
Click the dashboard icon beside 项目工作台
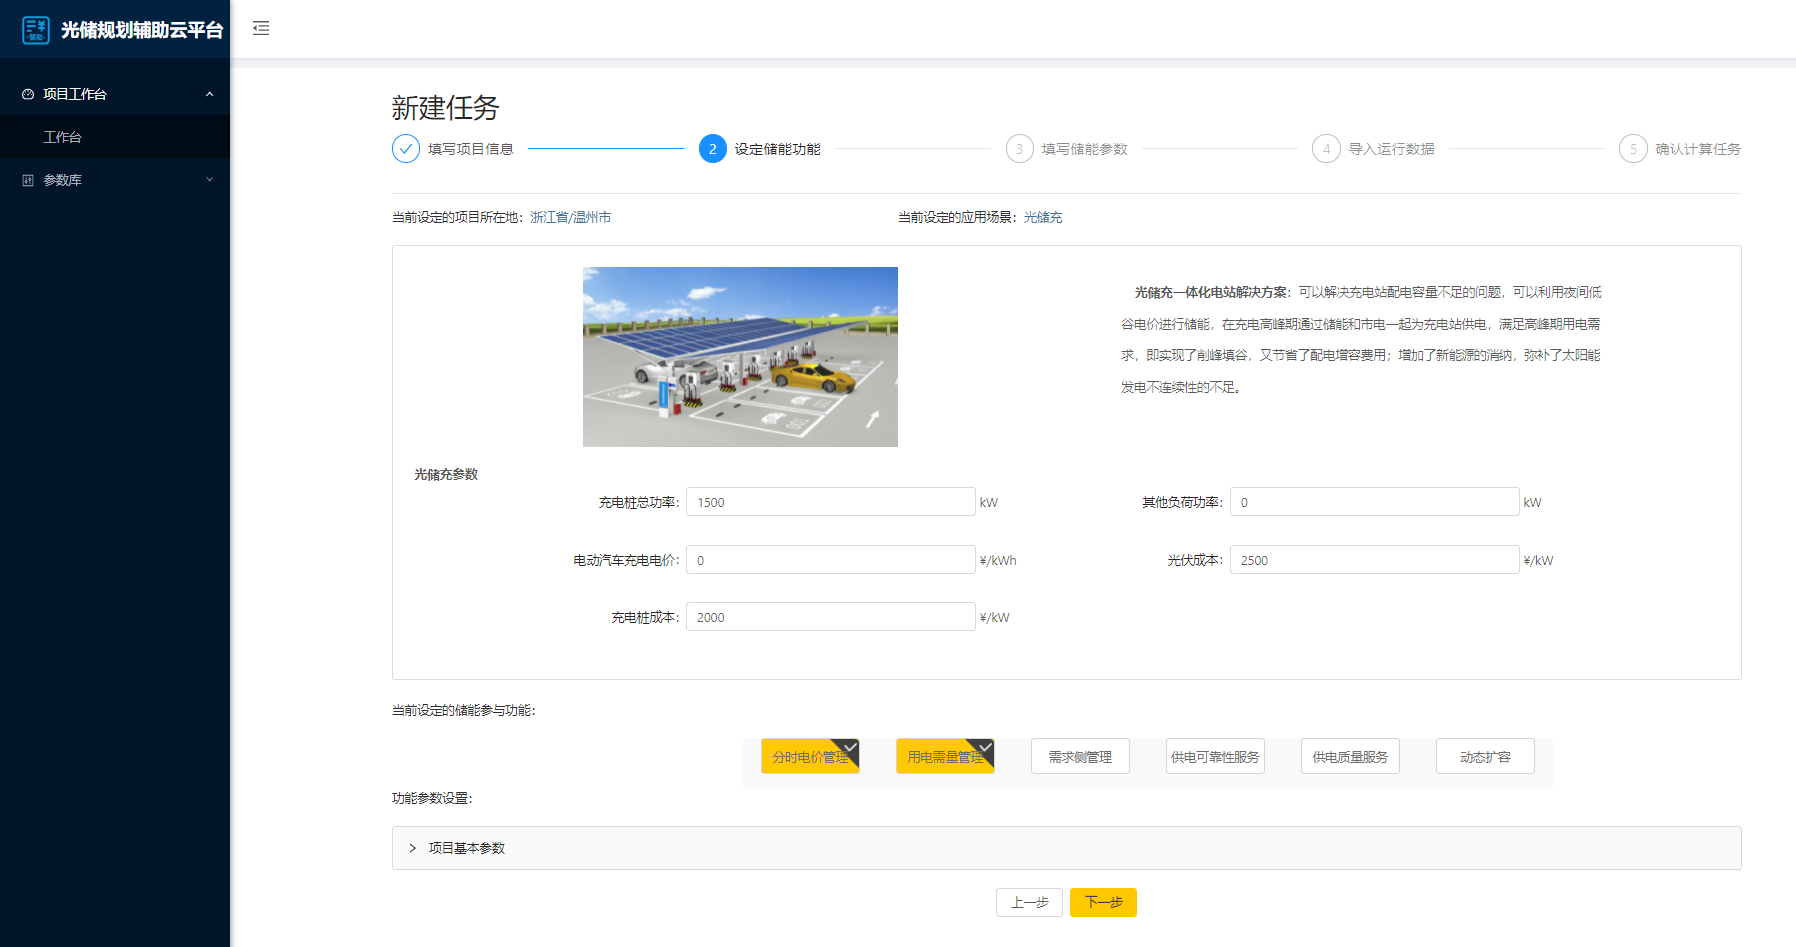click(27, 92)
